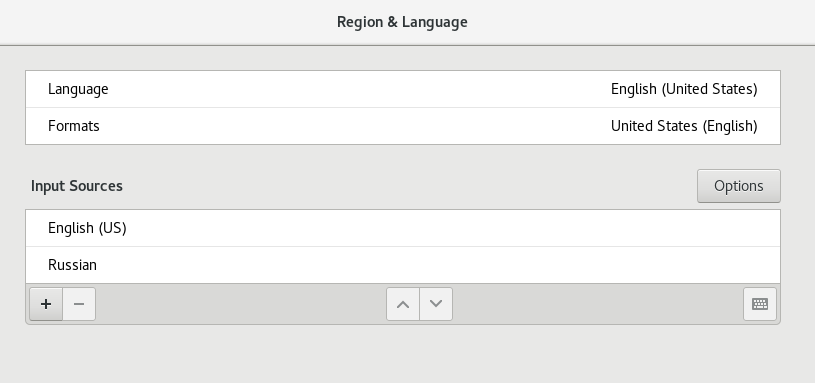The height and width of the screenshot is (383, 815).
Task: Open the Formats setting row
Action: [x=403, y=126]
